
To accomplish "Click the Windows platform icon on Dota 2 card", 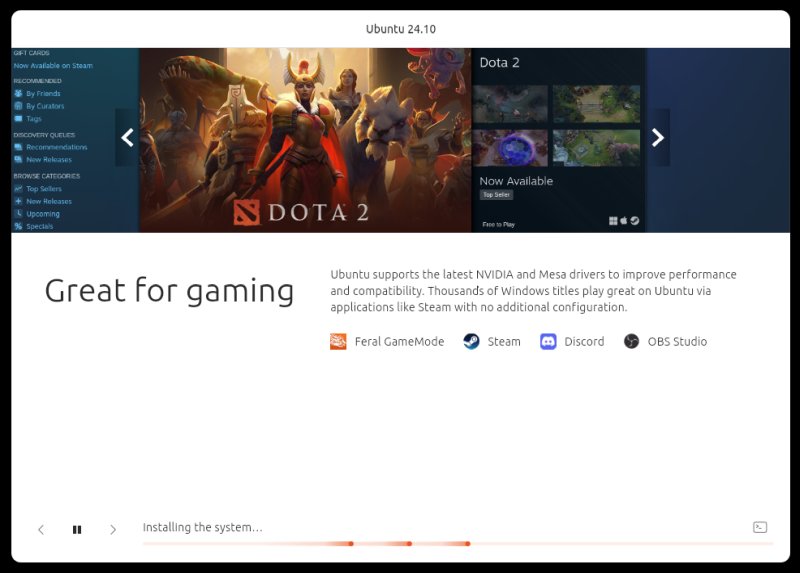I will 613,220.
